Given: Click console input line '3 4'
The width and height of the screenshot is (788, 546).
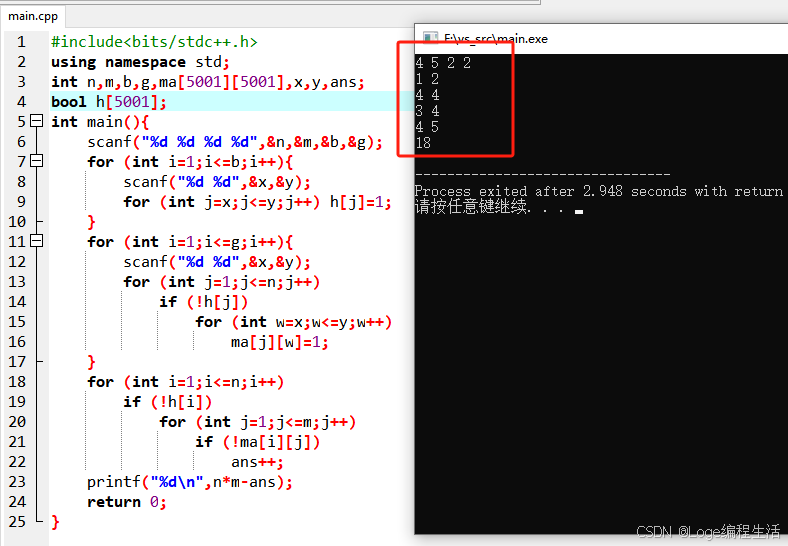Looking at the screenshot, I should click(x=427, y=111).
